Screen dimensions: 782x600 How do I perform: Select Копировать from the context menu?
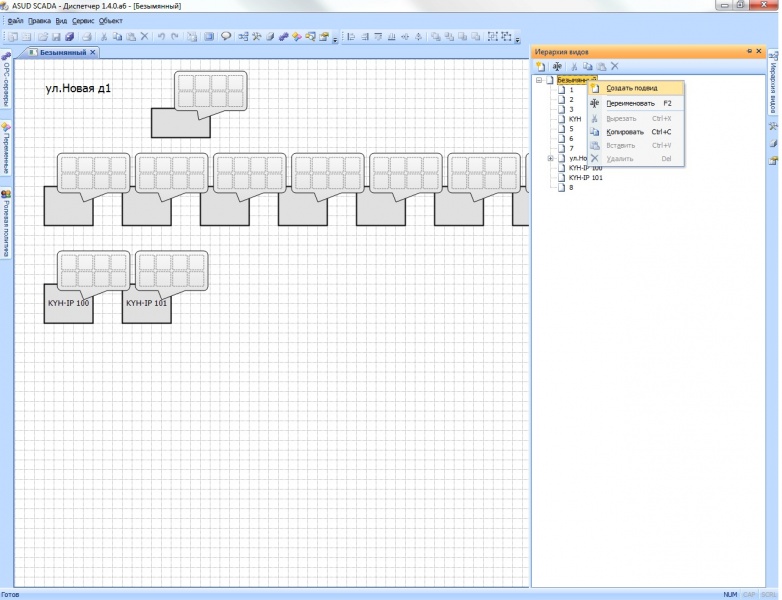[x=625, y=132]
